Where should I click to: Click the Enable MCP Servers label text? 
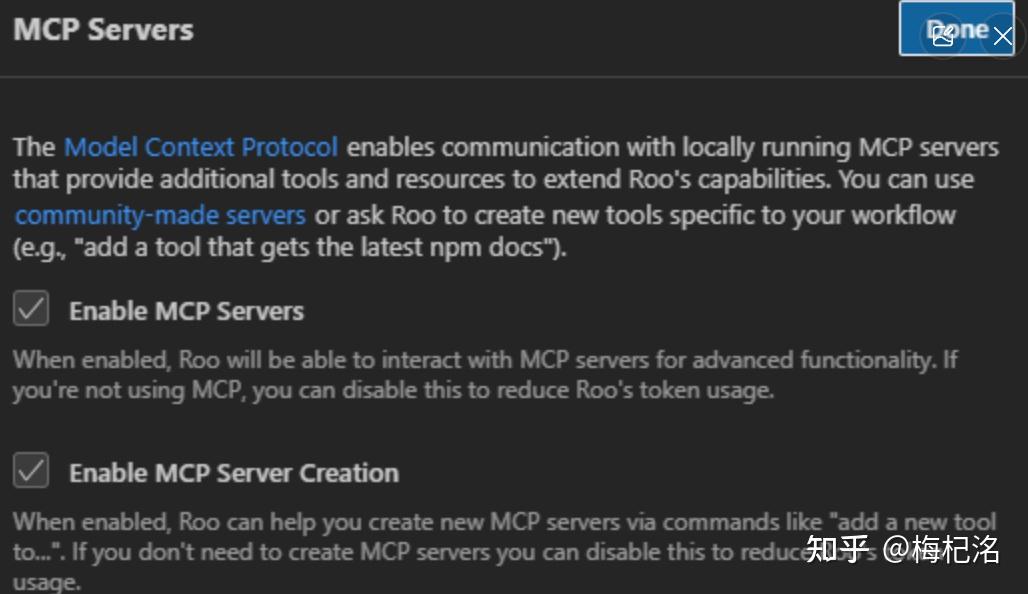tap(186, 311)
